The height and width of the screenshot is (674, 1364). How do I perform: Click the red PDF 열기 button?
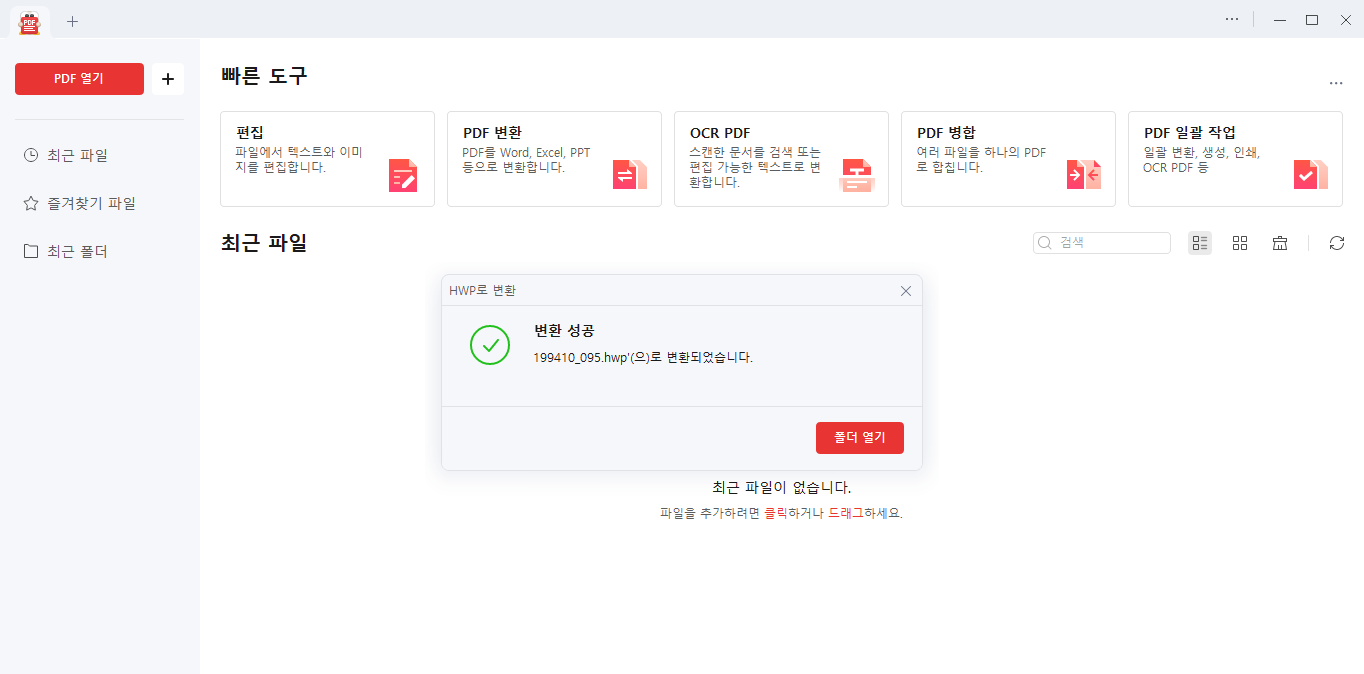(x=79, y=78)
